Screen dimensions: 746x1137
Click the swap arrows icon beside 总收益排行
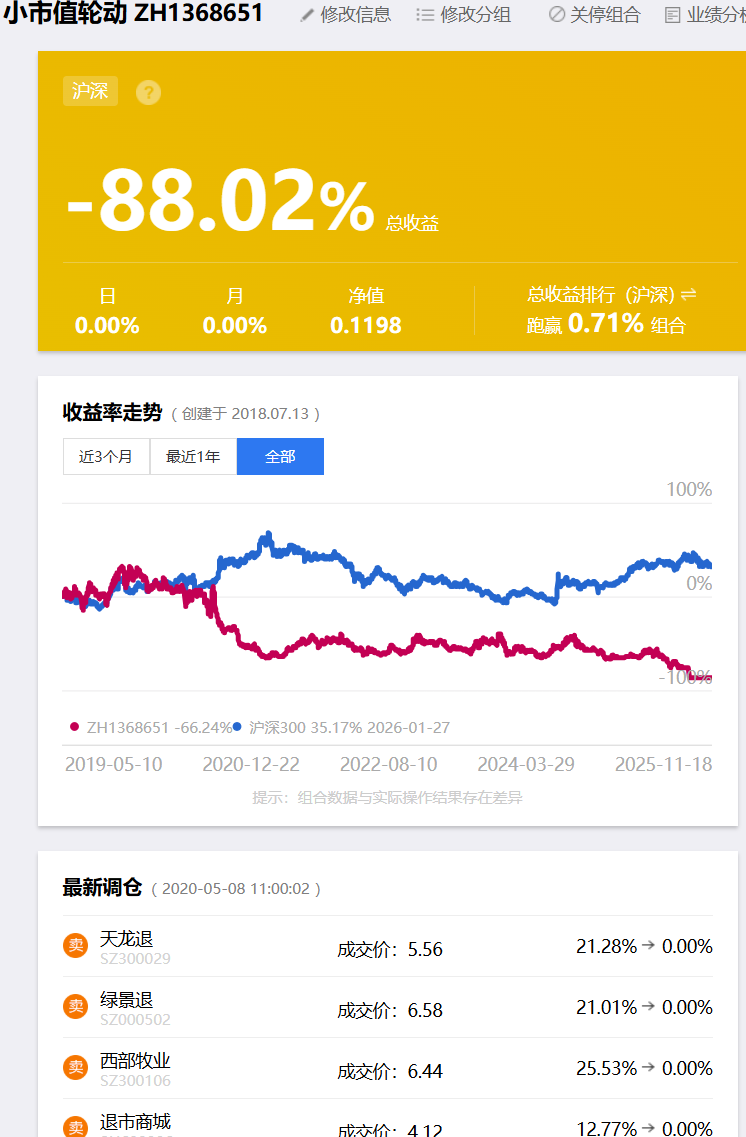coord(689,294)
